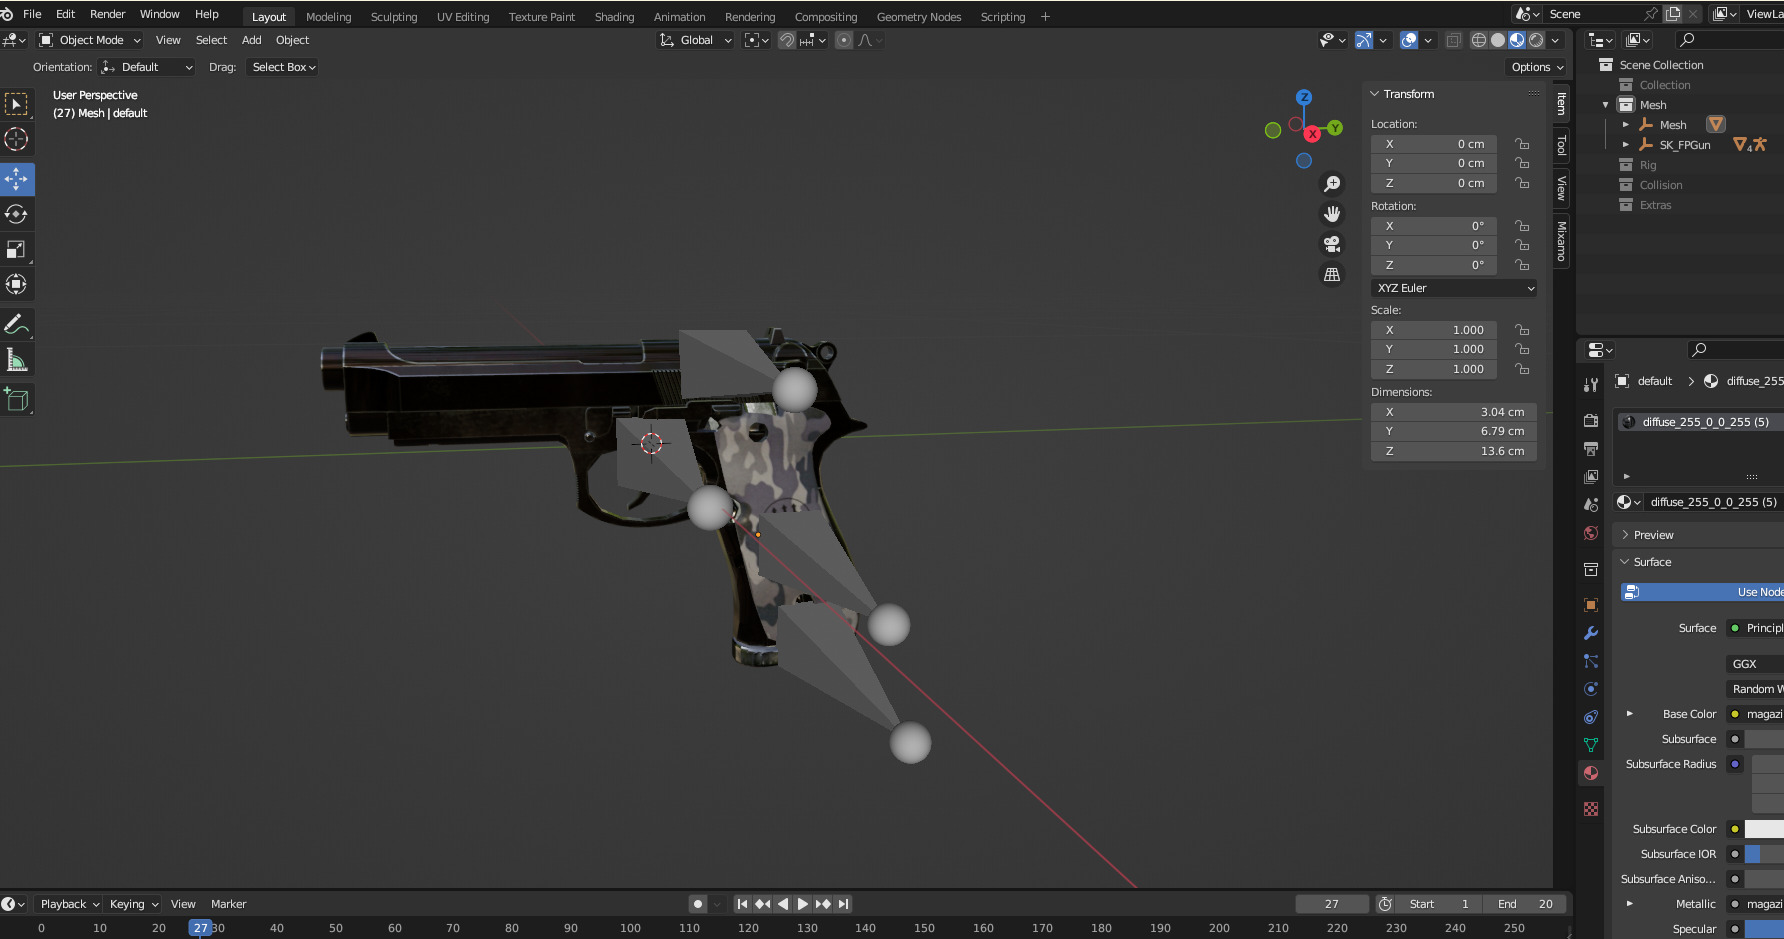
Task: Play the animation forward
Action: pos(802,904)
